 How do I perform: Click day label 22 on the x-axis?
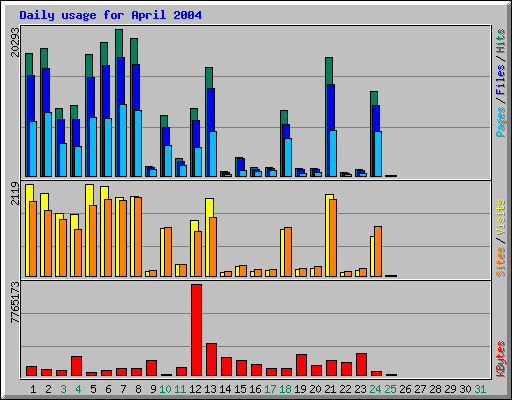[x=345, y=389]
